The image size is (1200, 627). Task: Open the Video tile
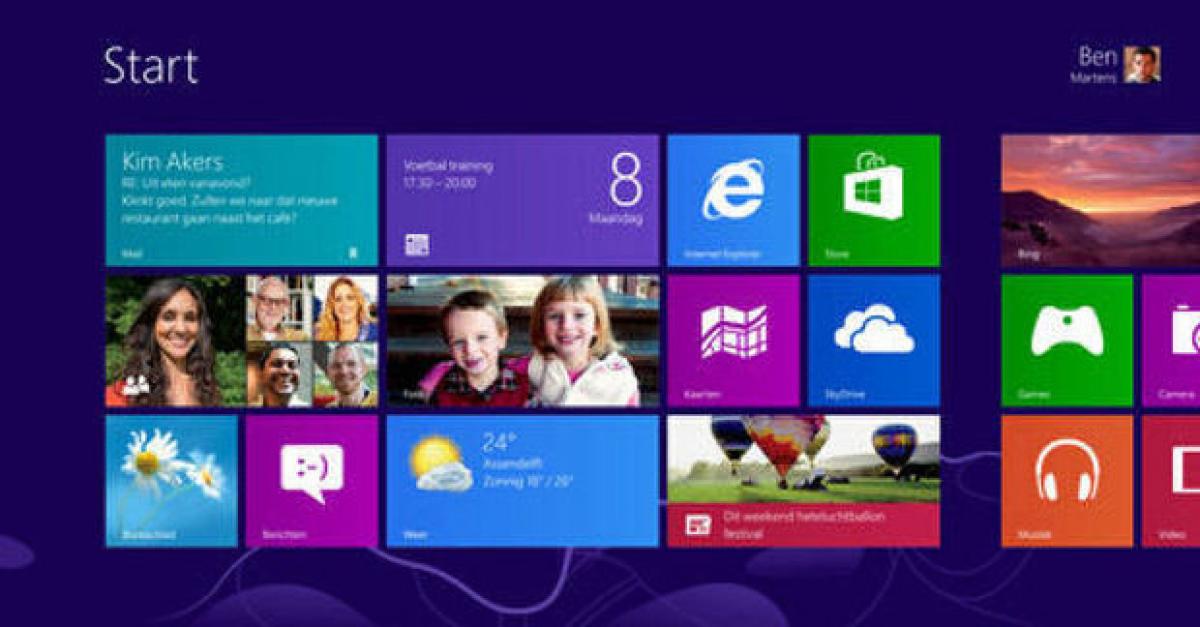1171,481
